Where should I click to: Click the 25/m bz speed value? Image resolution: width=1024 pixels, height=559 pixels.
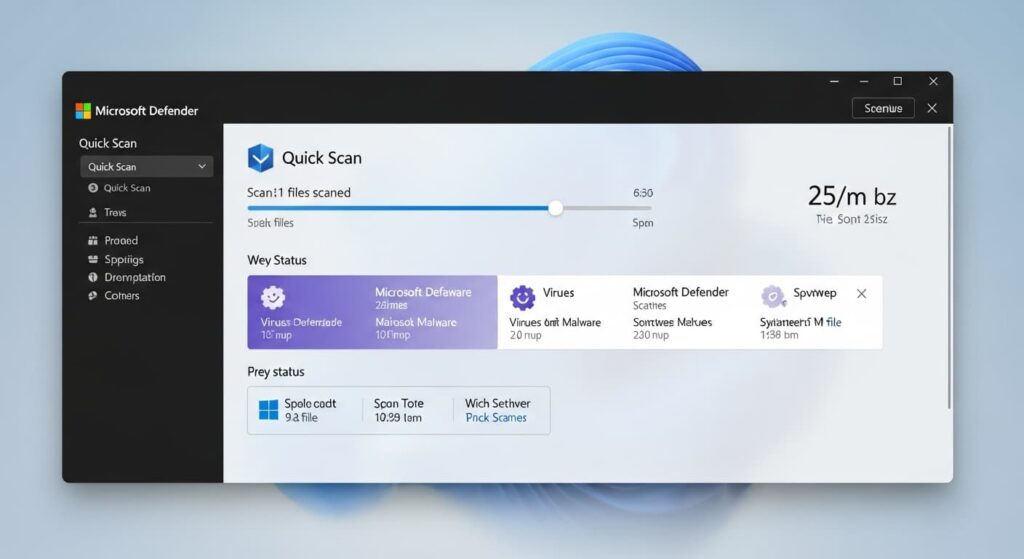pos(852,196)
